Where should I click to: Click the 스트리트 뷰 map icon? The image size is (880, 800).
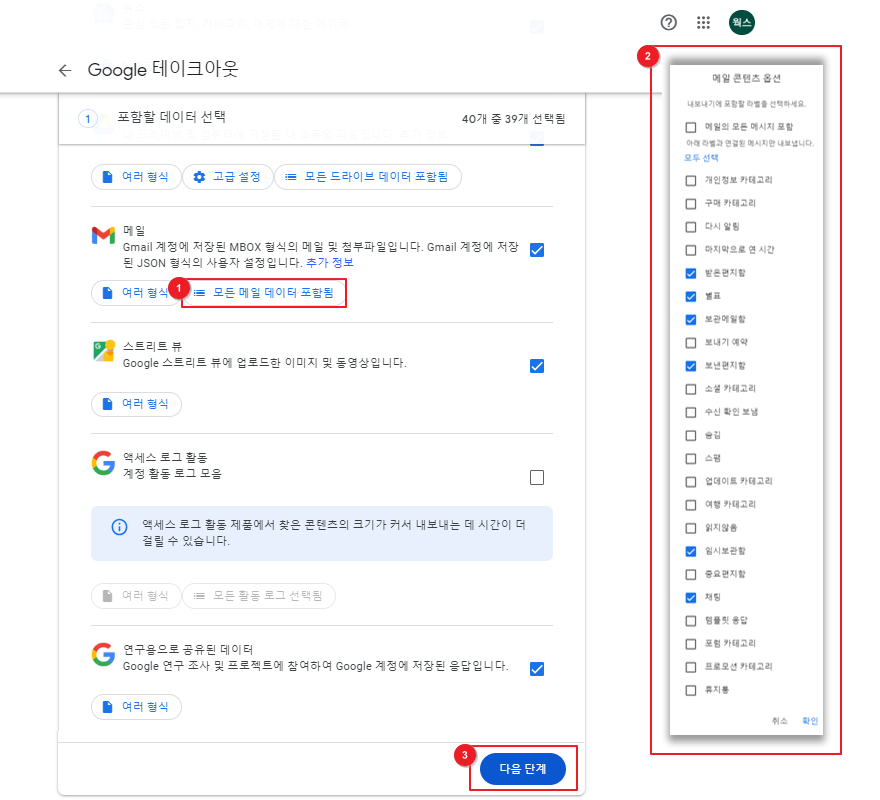click(x=104, y=351)
